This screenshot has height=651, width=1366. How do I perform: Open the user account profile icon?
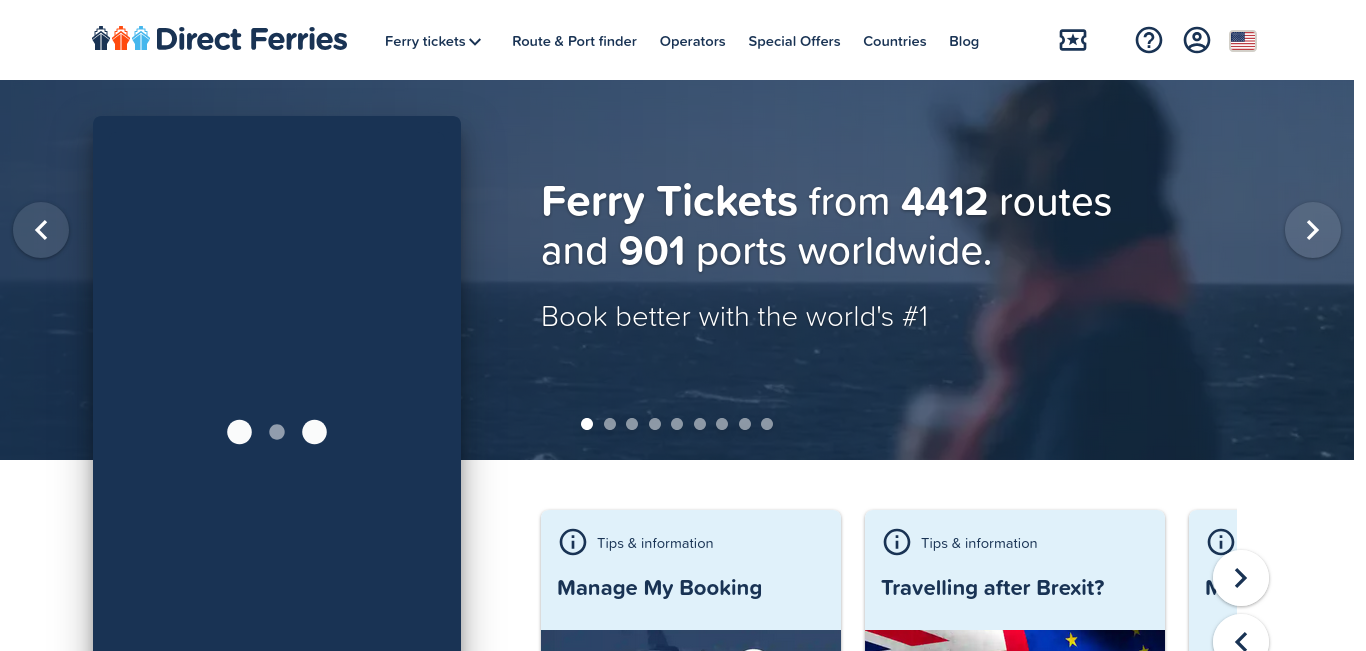coord(1197,40)
